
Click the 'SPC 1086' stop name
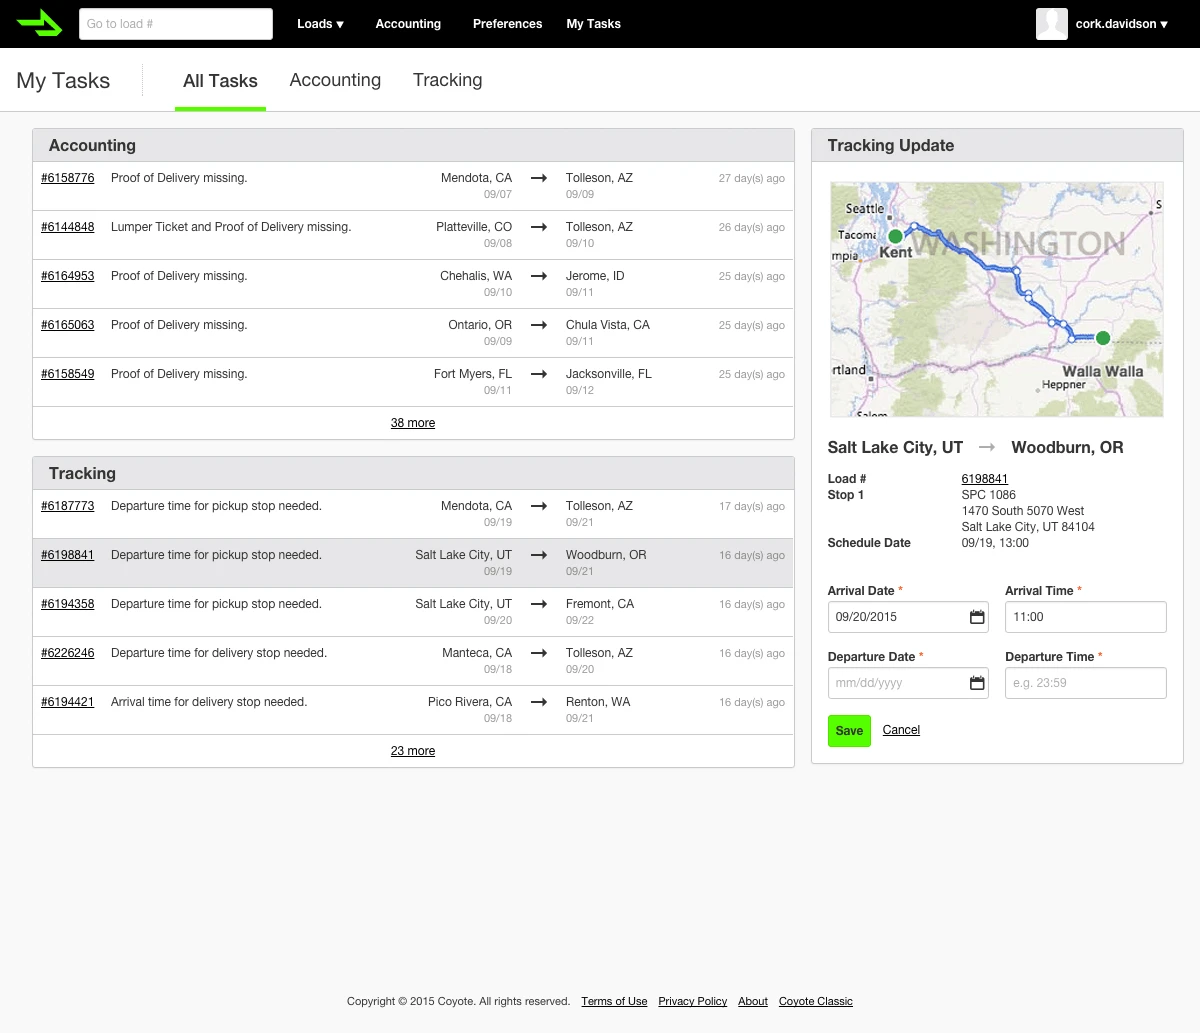pyautogui.click(x=988, y=495)
